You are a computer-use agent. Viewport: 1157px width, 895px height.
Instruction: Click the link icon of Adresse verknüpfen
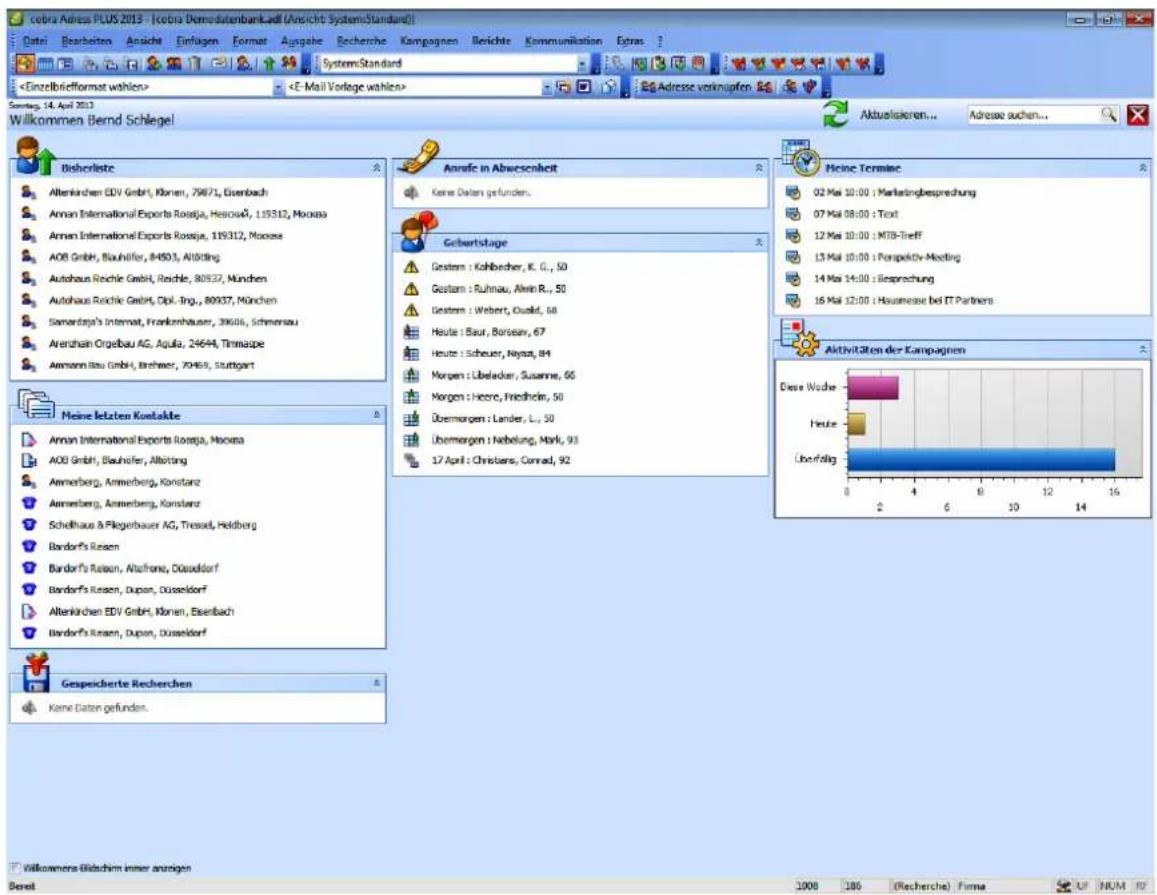[x=648, y=87]
